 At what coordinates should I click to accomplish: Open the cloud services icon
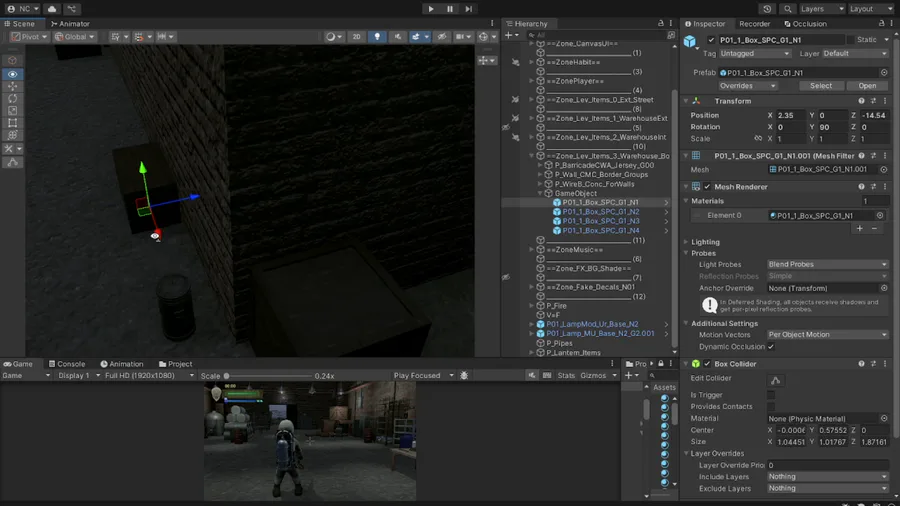coord(52,9)
